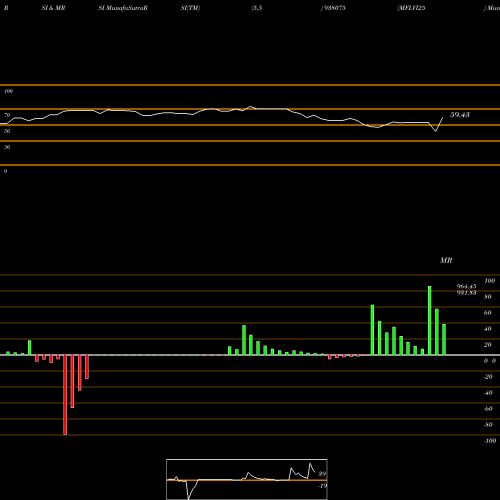
Task: Select the 981.83 value label
Action: (x=466, y=293)
